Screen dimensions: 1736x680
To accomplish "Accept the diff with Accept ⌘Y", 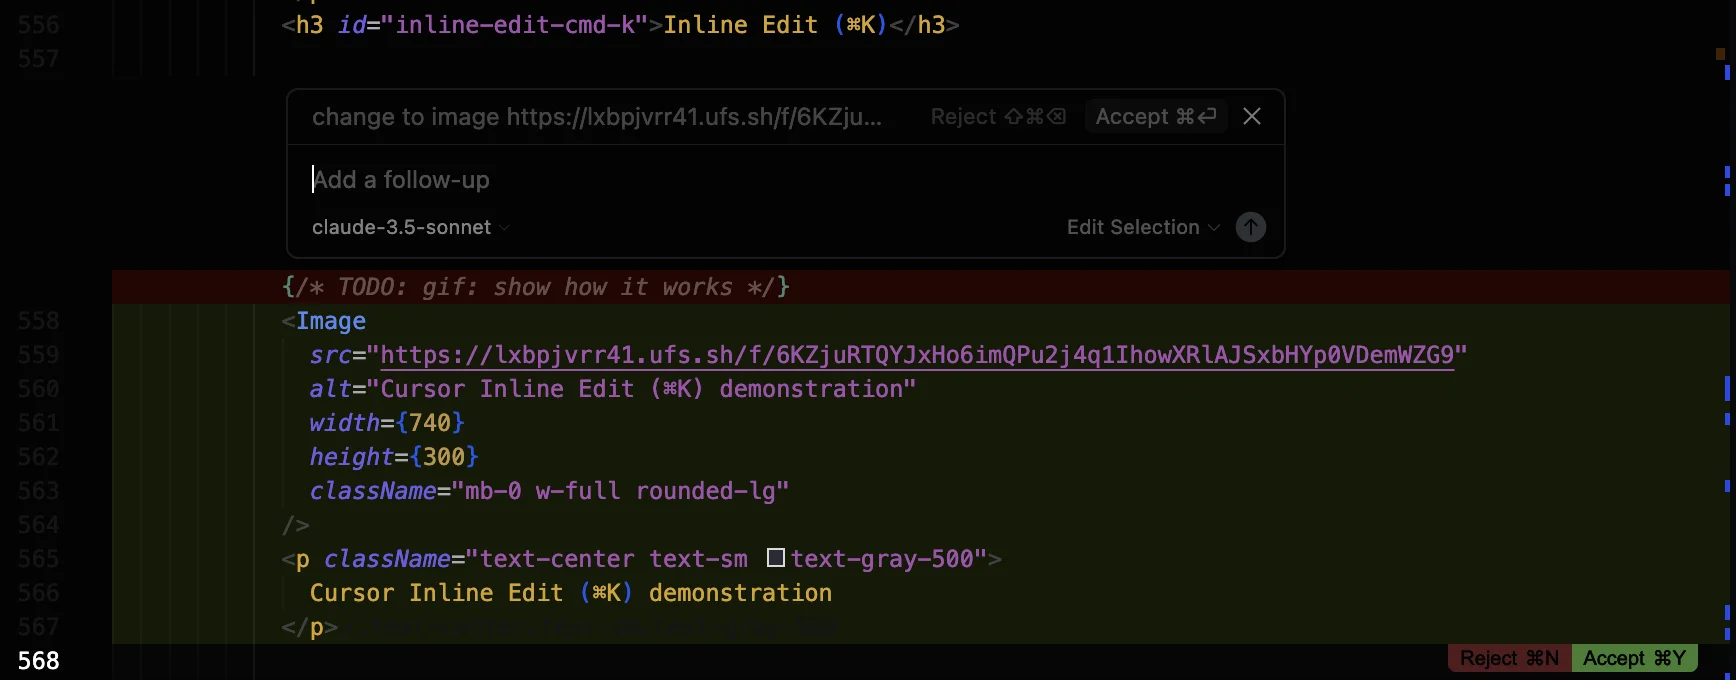I will pyautogui.click(x=1634, y=658).
